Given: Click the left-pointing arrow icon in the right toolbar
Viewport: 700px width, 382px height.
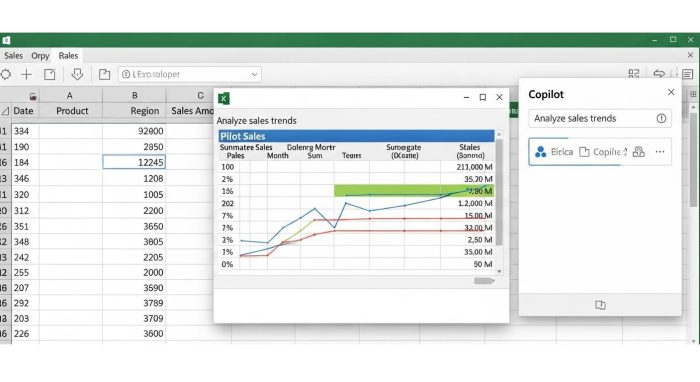Looking at the screenshot, I should 659,74.
